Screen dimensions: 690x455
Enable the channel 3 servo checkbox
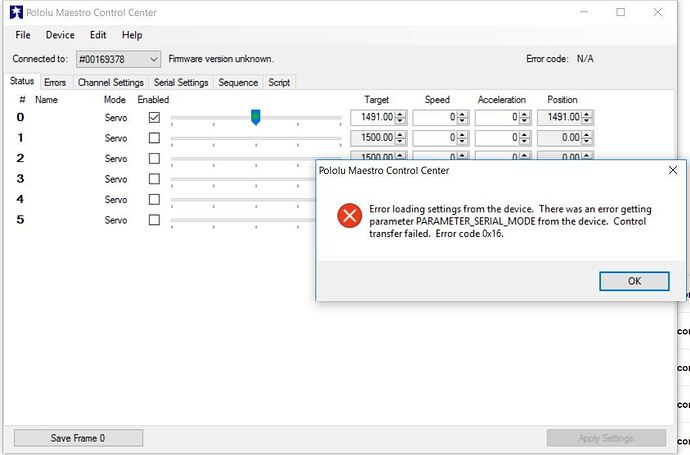point(154,179)
